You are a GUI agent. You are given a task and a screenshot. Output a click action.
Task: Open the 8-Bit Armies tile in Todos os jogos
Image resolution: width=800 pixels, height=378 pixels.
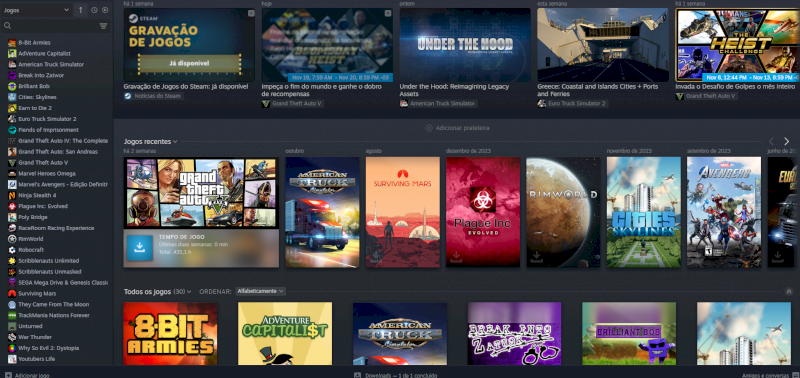[170, 334]
